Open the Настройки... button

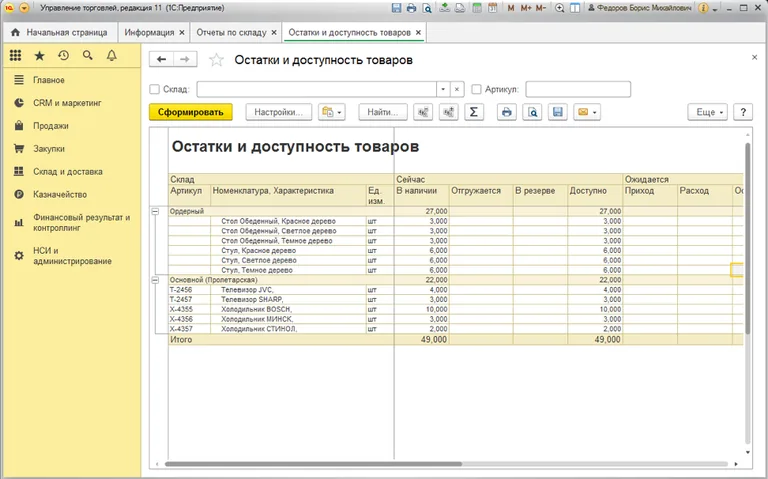(279, 112)
